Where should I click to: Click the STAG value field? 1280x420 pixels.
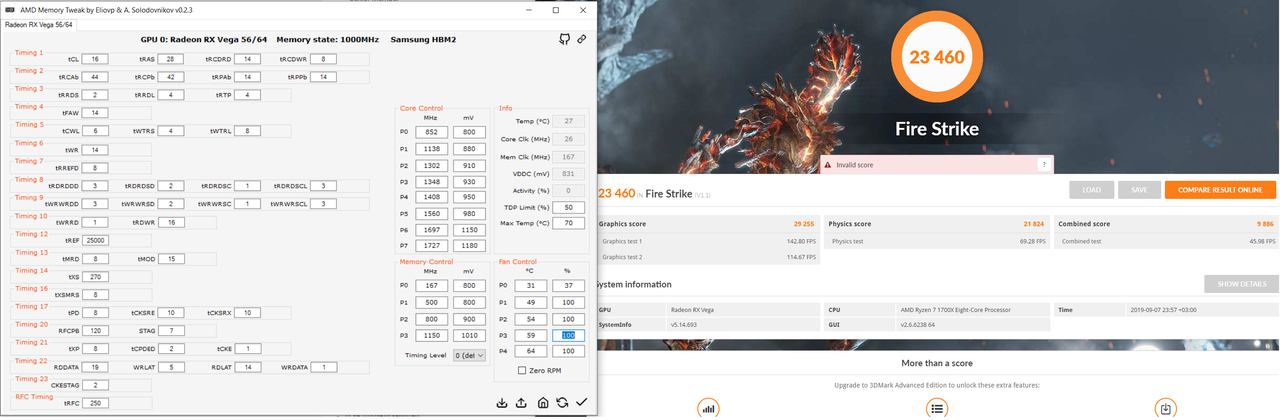172,330
